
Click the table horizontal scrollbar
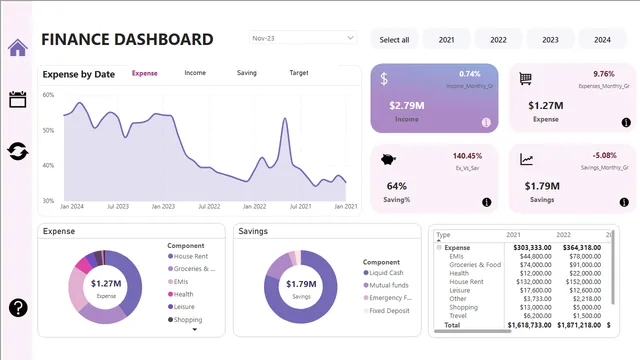pos(472,331)
